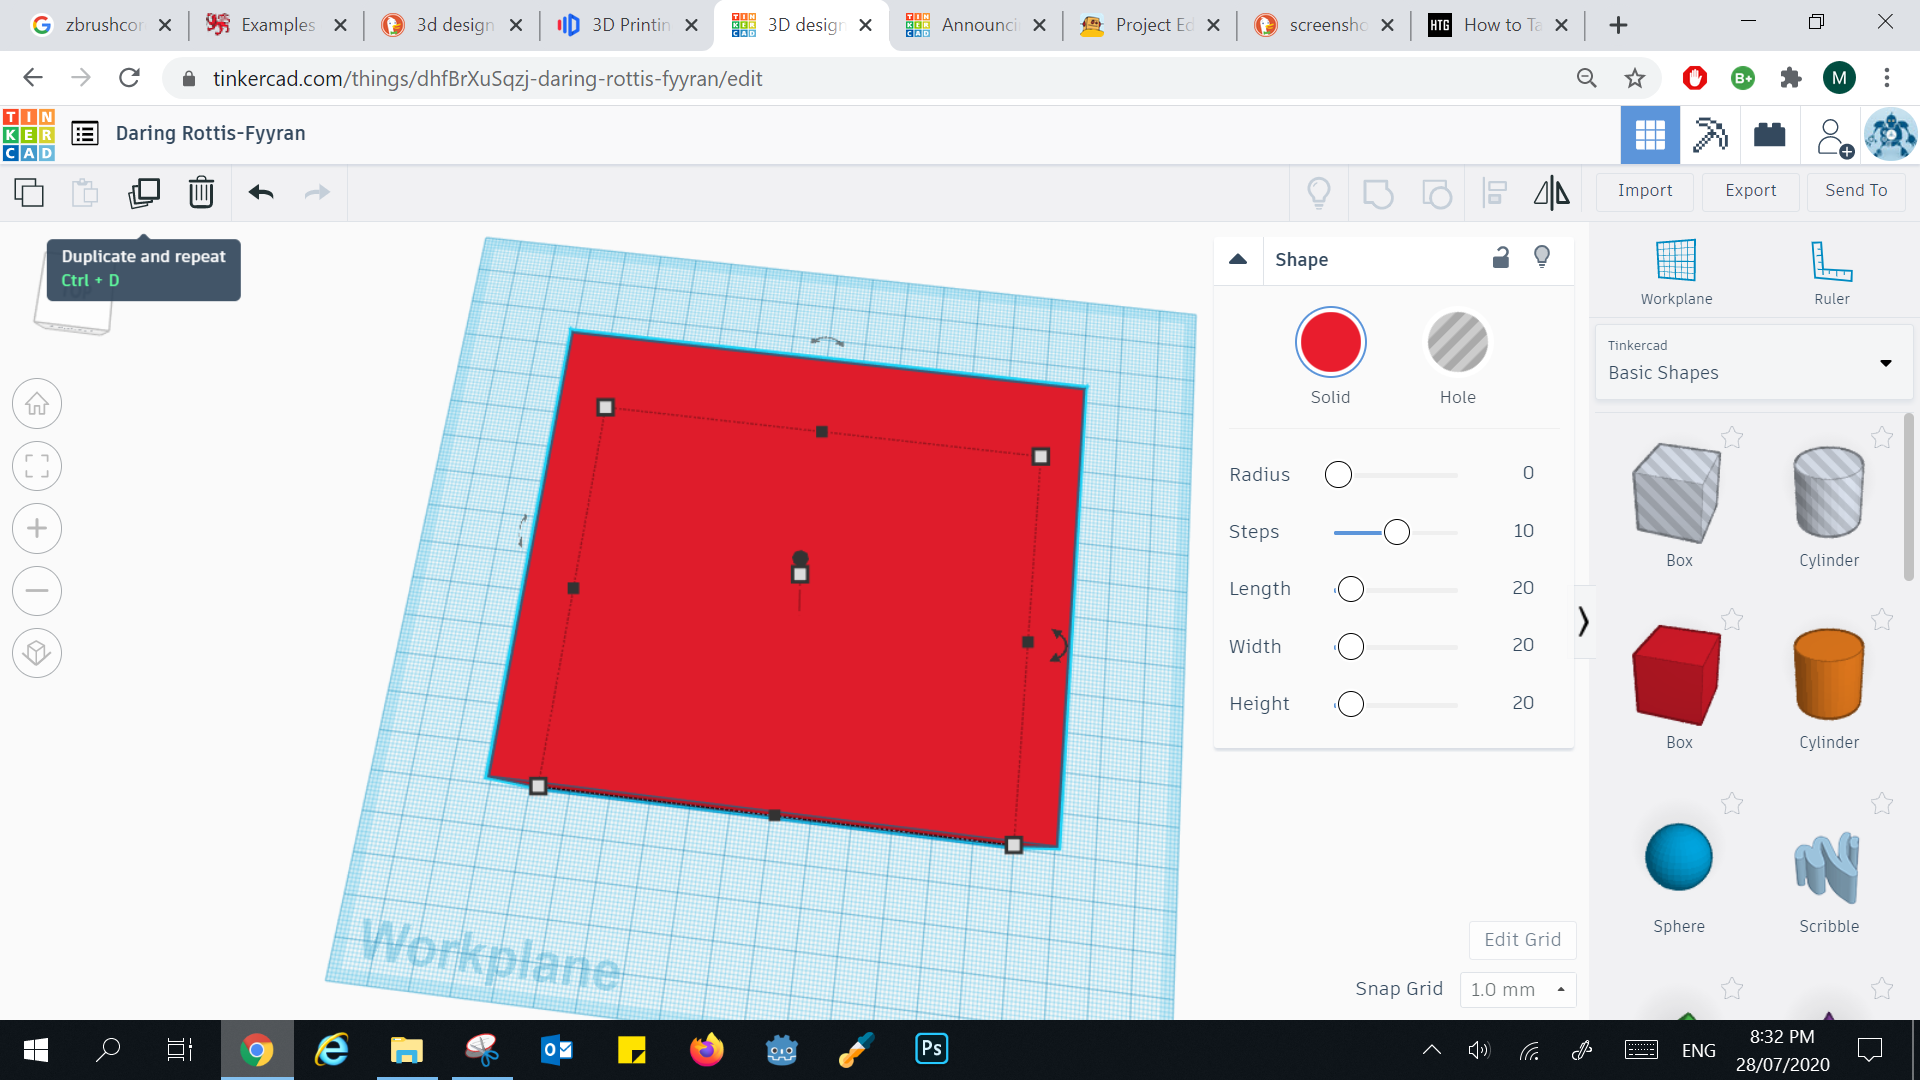The width and height of the screenshot is (1920, 1080).
Task: Select the Ruler tool
Action: tap(1831, 268)
